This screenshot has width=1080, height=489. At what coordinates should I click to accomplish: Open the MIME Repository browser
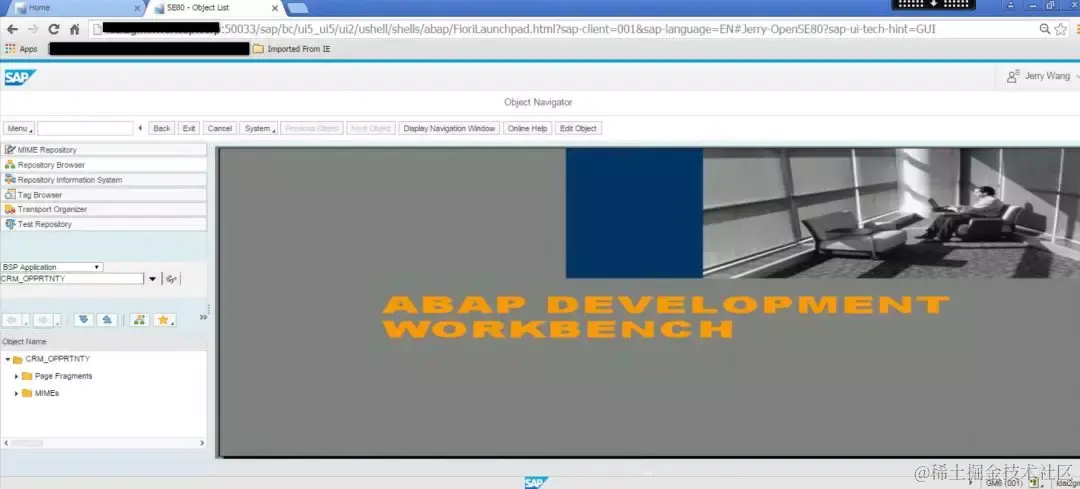104,149
